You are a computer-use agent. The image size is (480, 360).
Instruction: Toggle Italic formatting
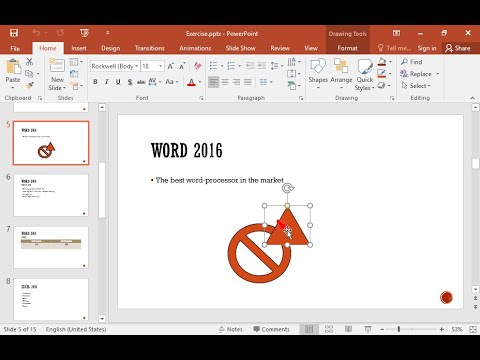[107, 82]
